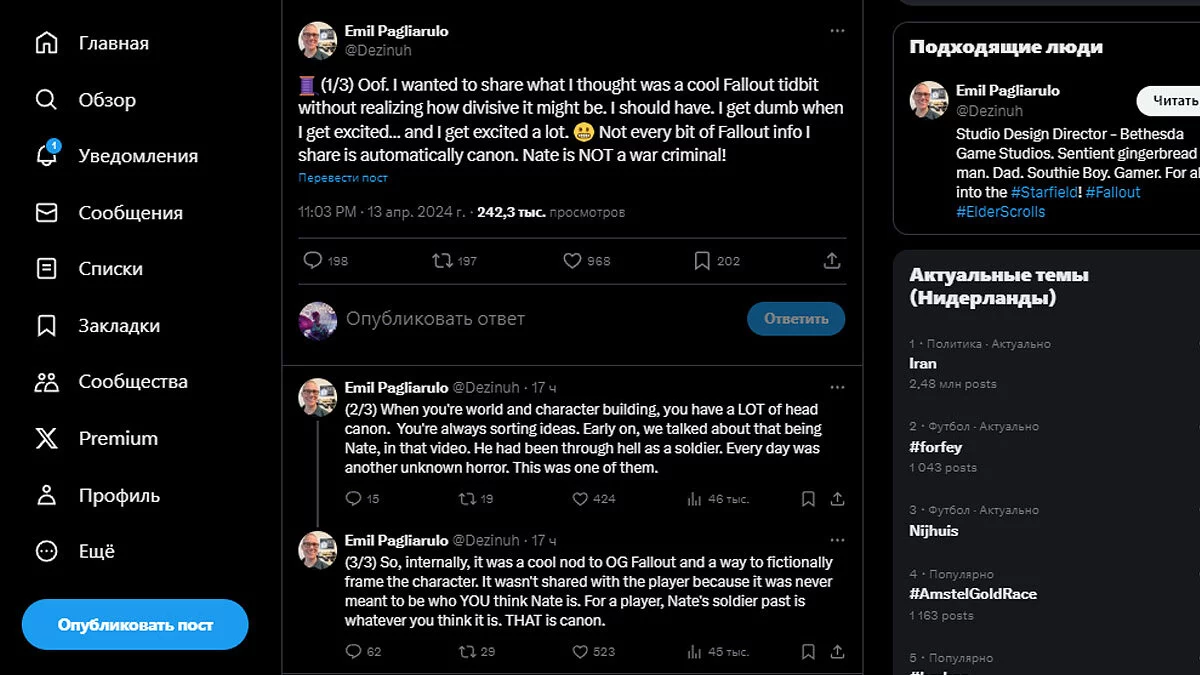Open Закладки bookmarks in sidebar
The image size is (1200, 675).
click(x=97, y=325)
